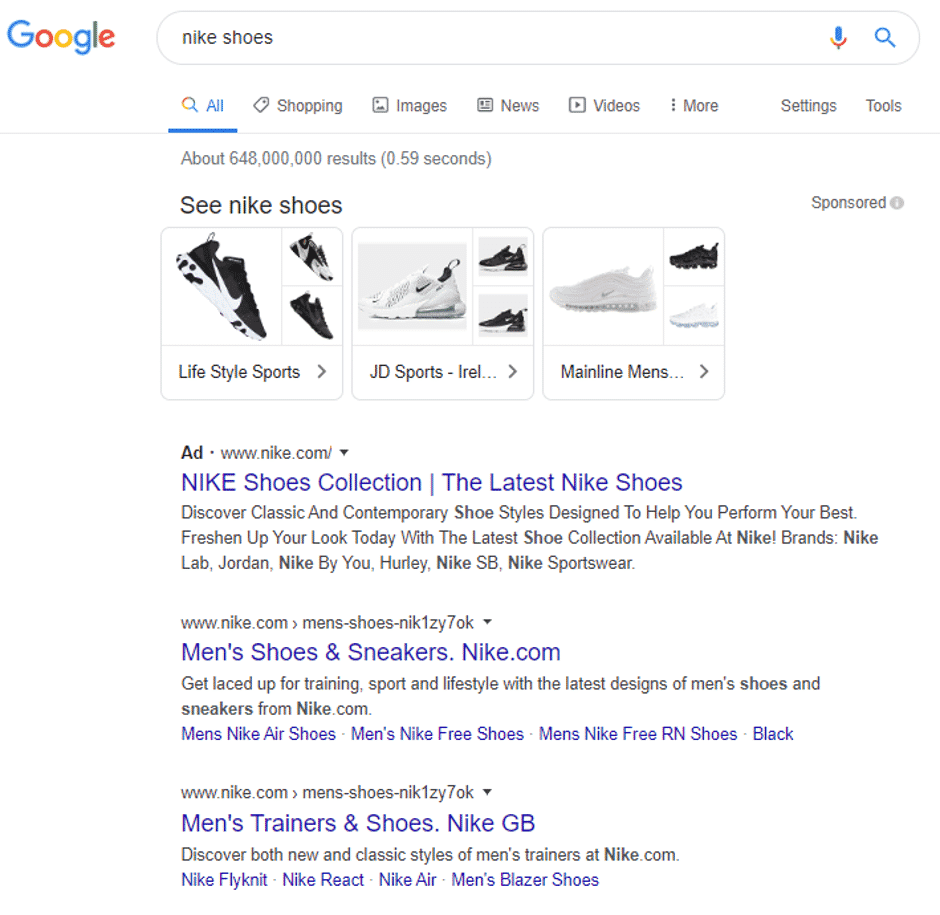Click the Google logo
Screen dimensions: 940x915
(61, 37)
